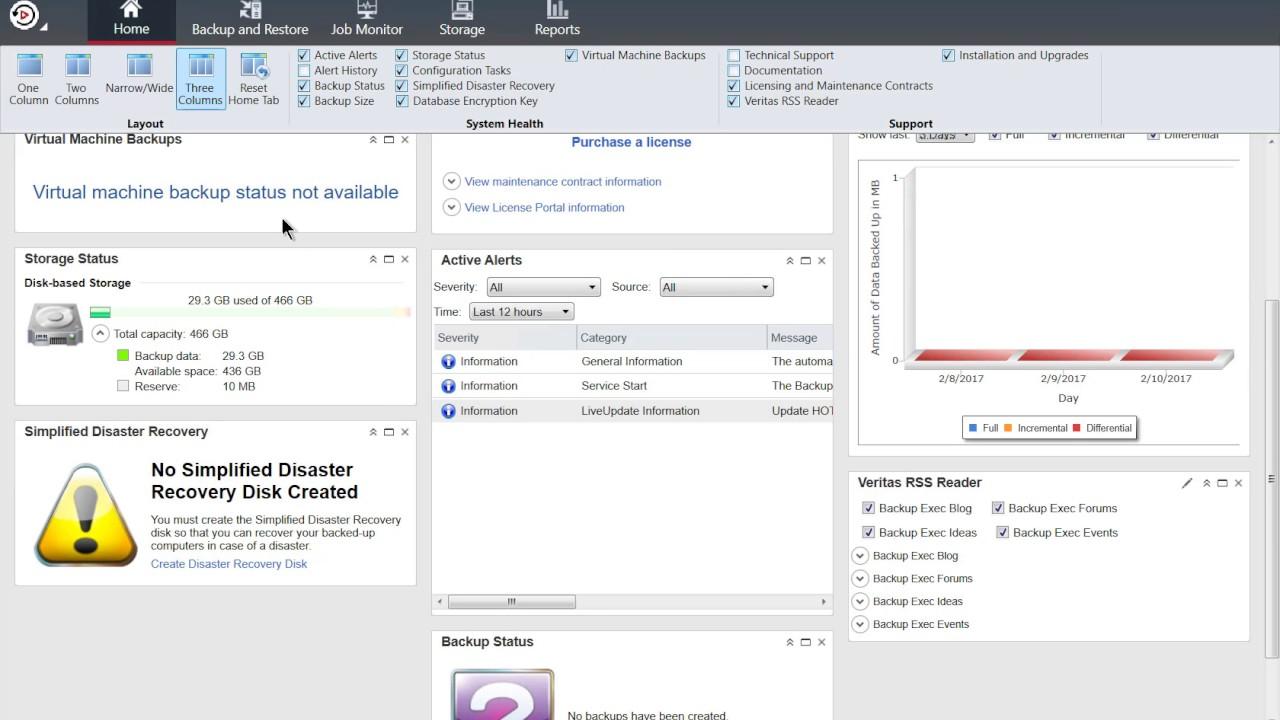The width and height of the screenshot is (1280, 720).
Task: Select the Three Columns layout icon
Action: pos(199,77)
